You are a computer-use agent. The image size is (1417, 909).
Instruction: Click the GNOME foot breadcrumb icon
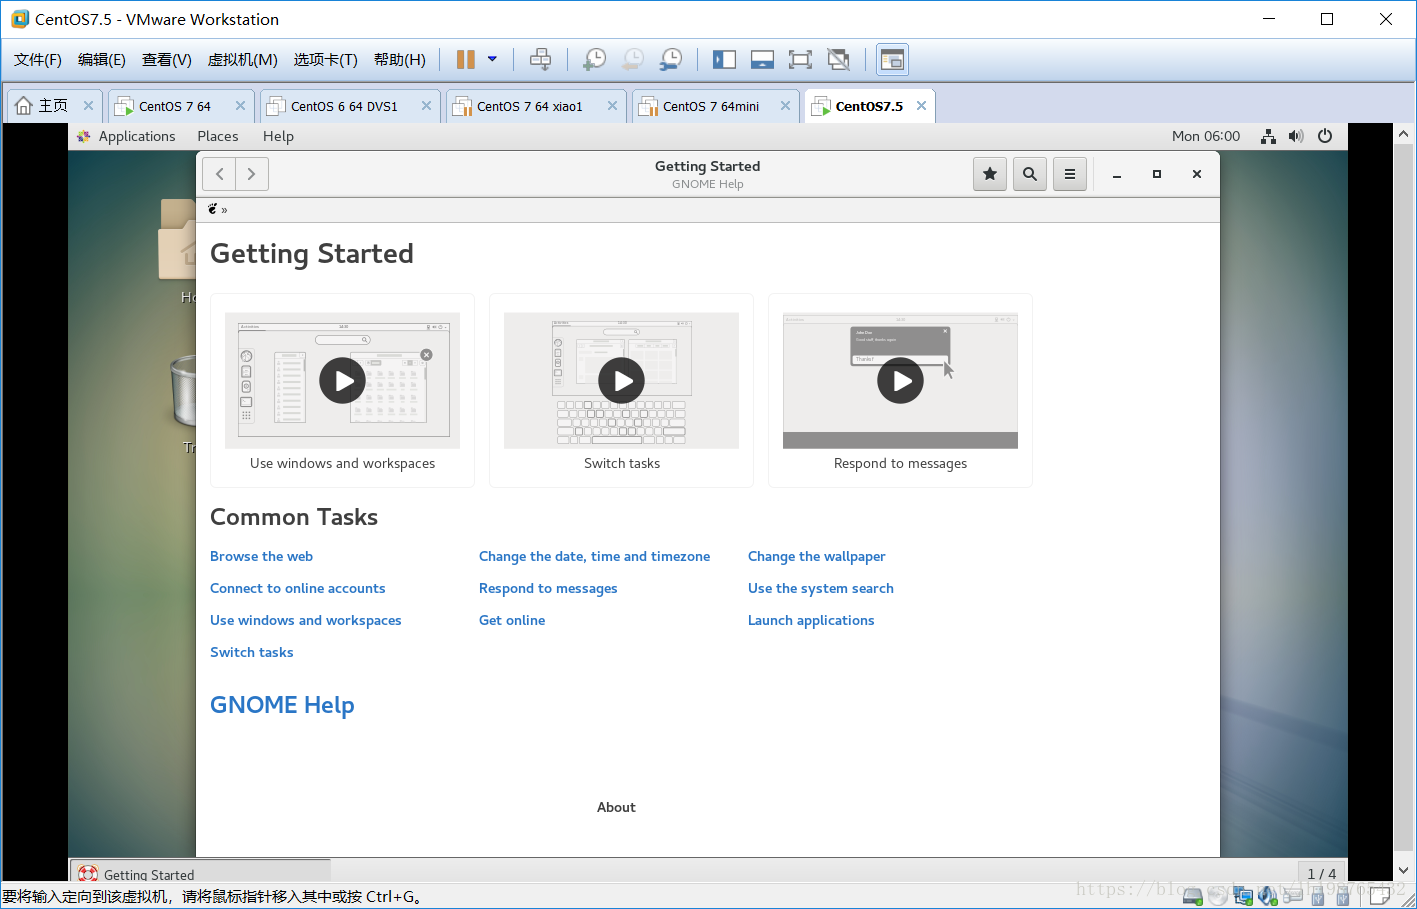[x=213, y=209]
